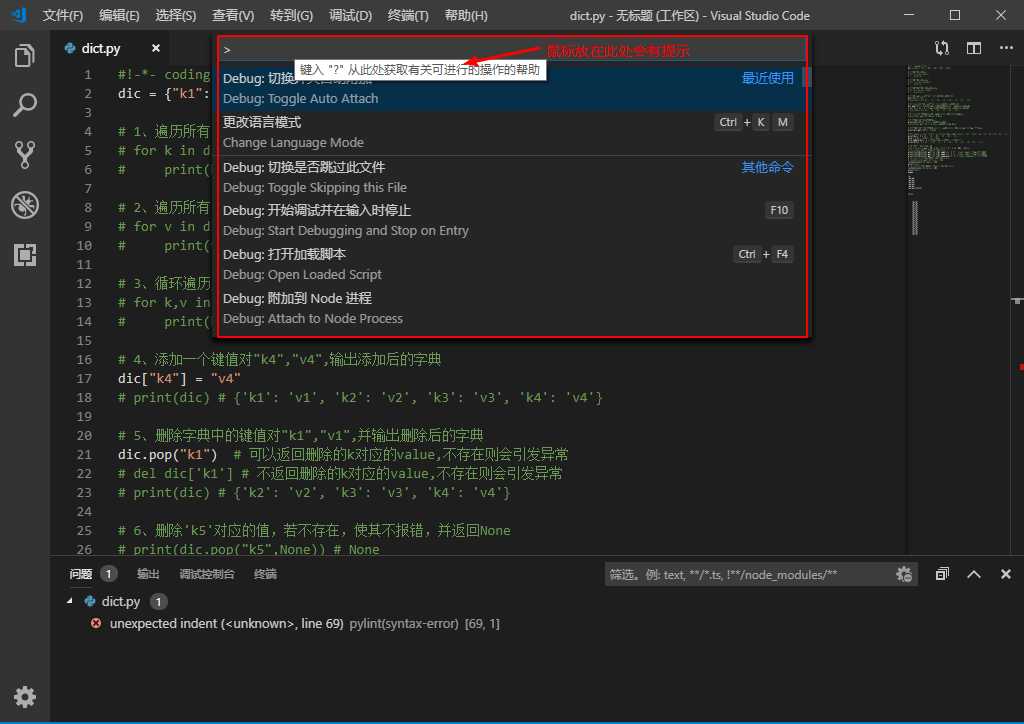Image resolution: width=1024 pixels, height=724 pixels.
Task: Select Debug: Toggle Auto Attach command
Action: (513, 88)
